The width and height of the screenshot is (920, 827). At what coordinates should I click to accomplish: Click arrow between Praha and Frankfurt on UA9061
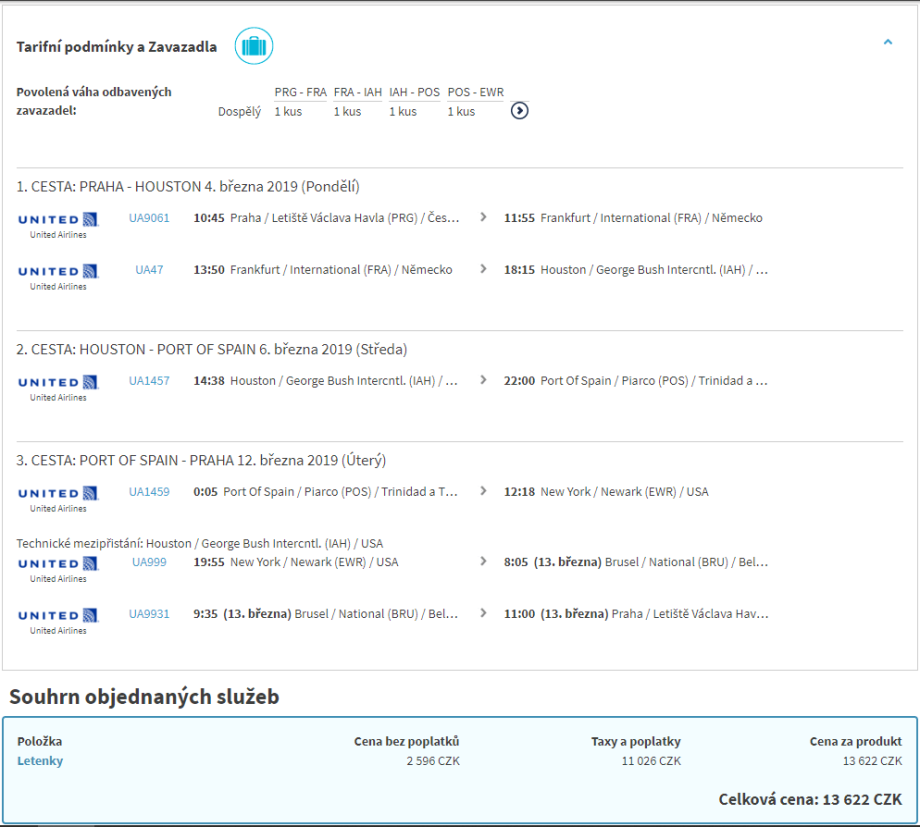pos(484,217)
